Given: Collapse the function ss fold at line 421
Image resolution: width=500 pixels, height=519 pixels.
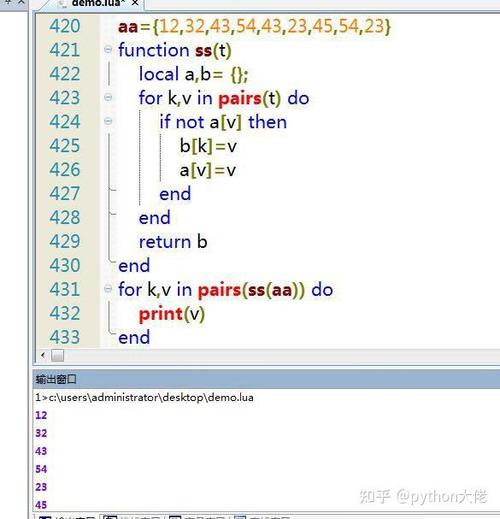Looking at the screenshot, I should coord(108,50).
